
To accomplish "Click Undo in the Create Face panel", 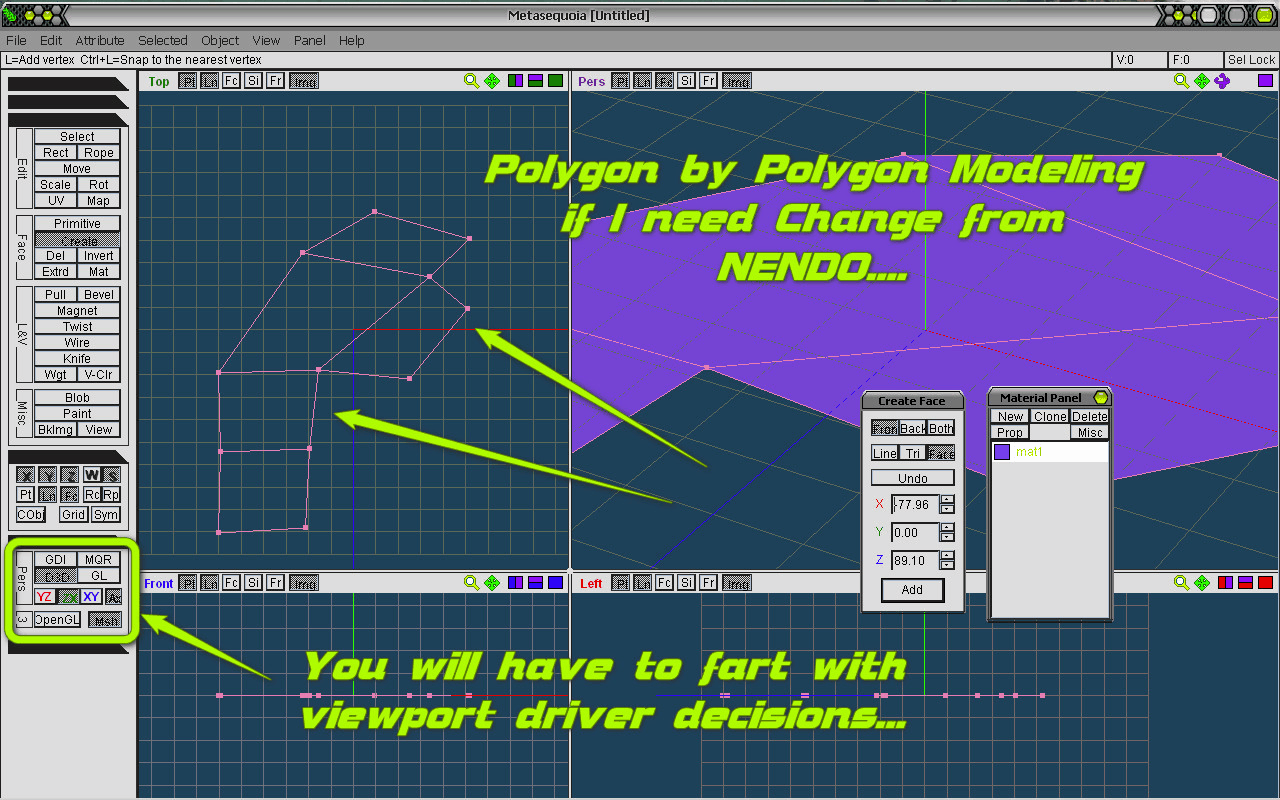I will [x=912, y=478].
